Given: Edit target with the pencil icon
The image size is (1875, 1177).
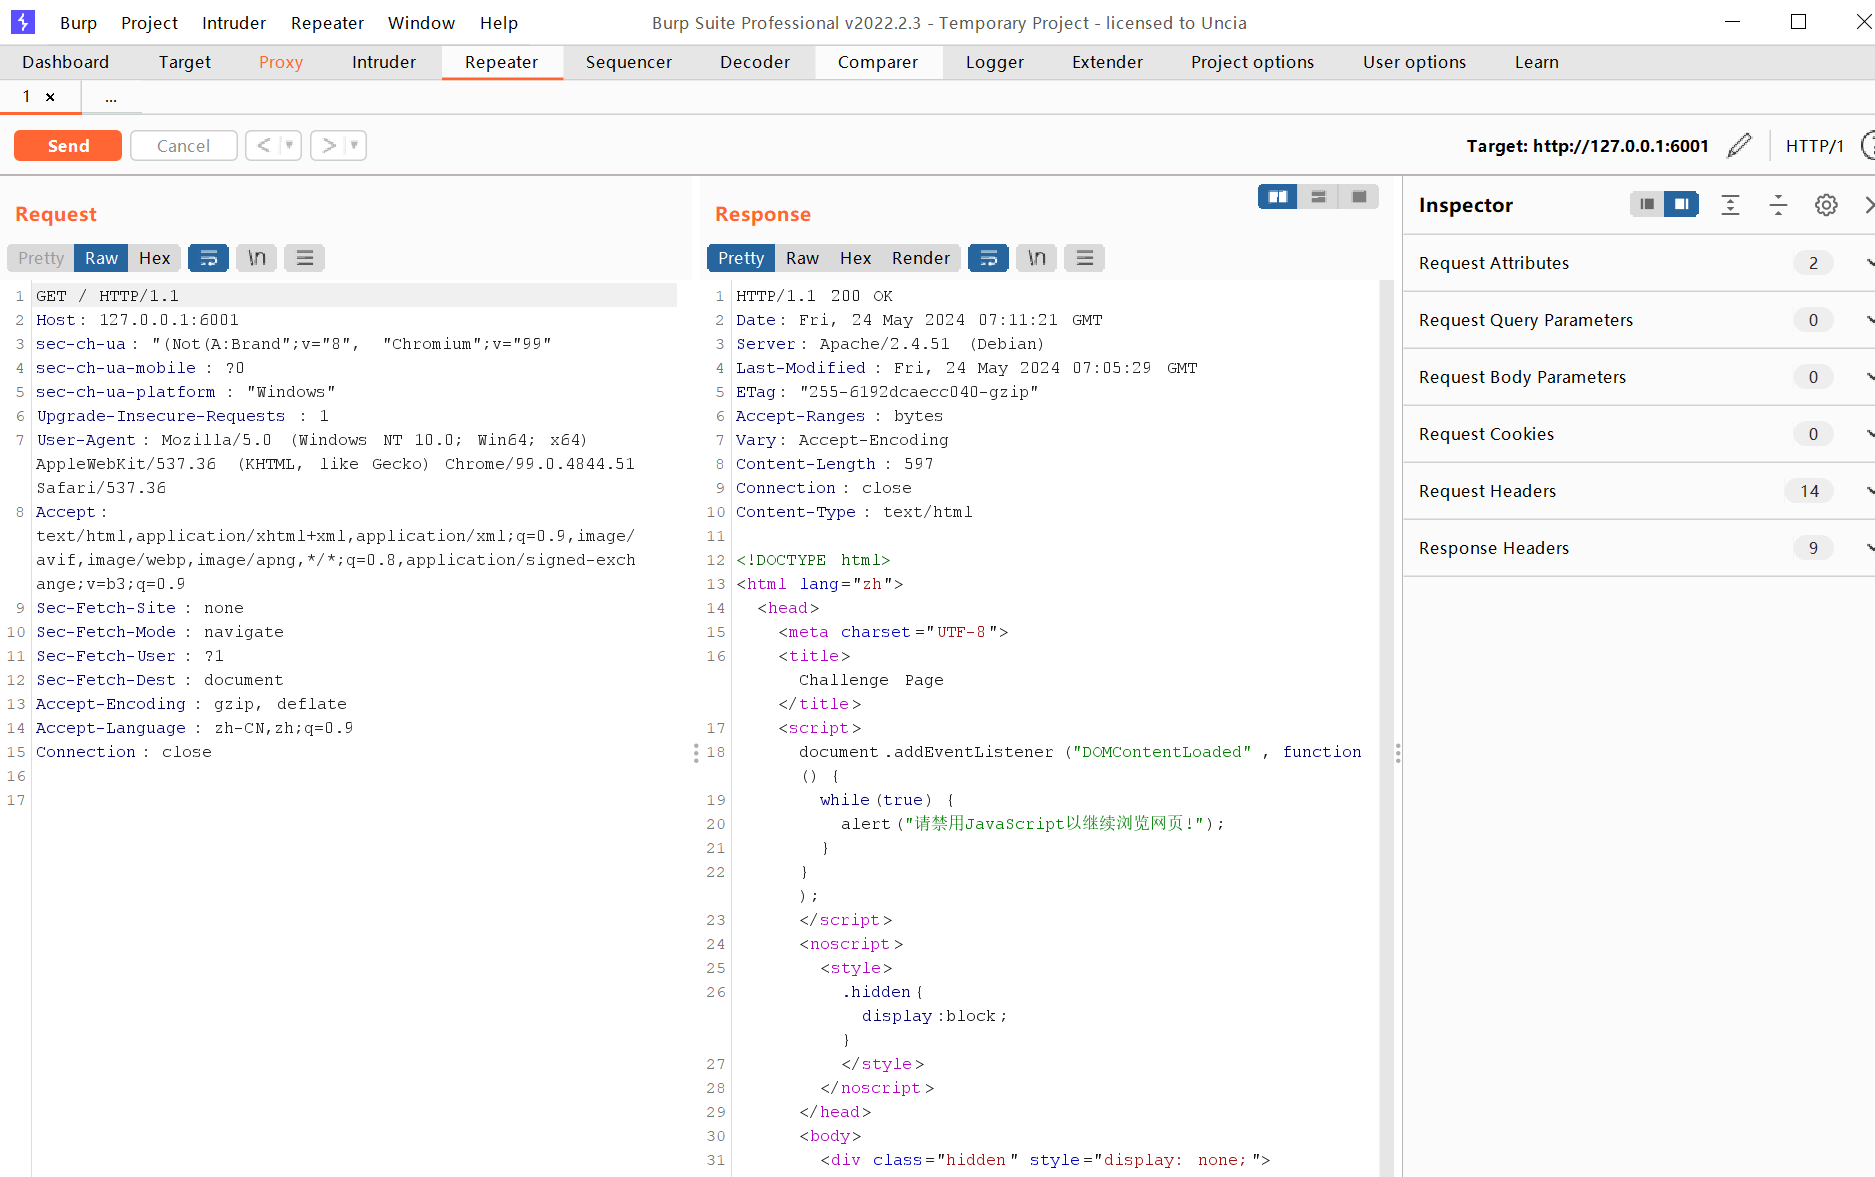Looking at the screenshot, I should pos(1739,146).
